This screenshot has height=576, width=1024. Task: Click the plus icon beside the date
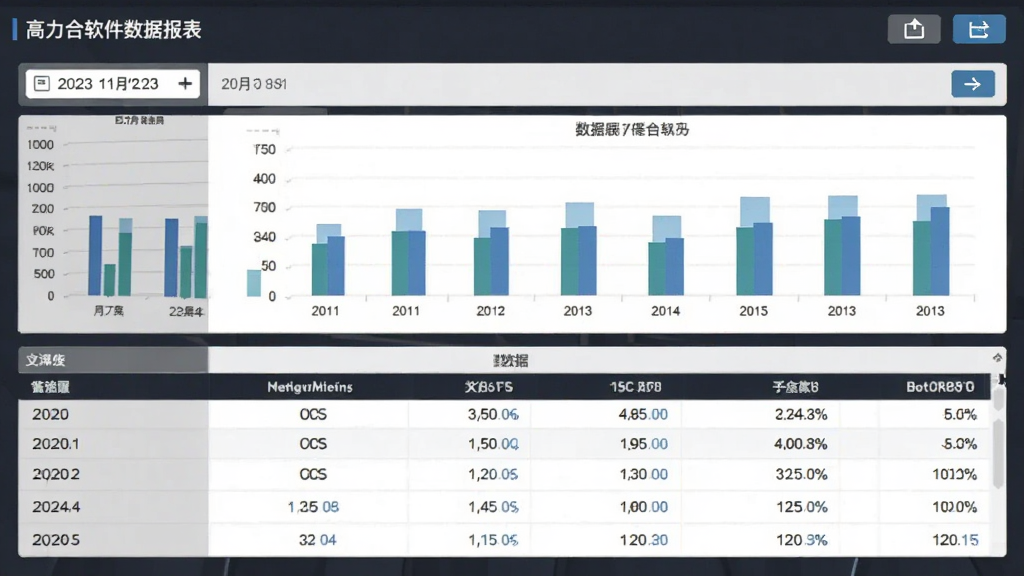click(185, 84)
